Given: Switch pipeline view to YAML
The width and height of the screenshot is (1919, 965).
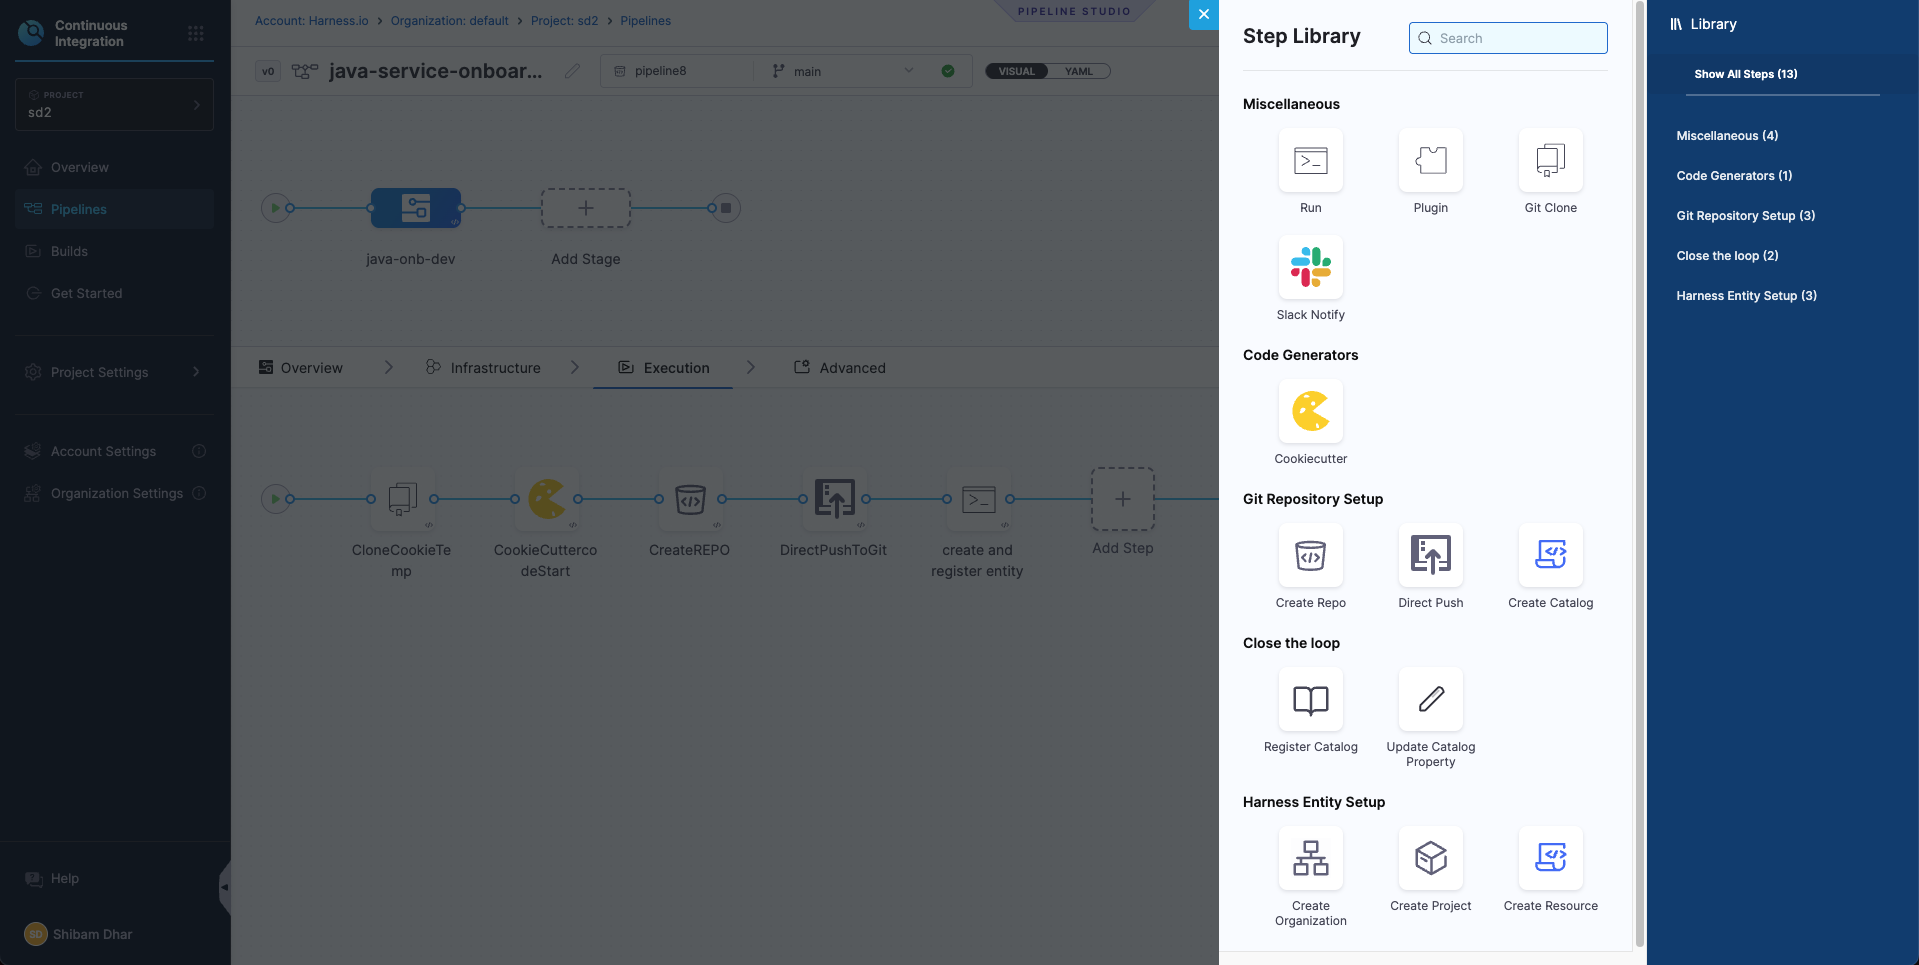Looking at the screenshot, I should [1078, 71].
